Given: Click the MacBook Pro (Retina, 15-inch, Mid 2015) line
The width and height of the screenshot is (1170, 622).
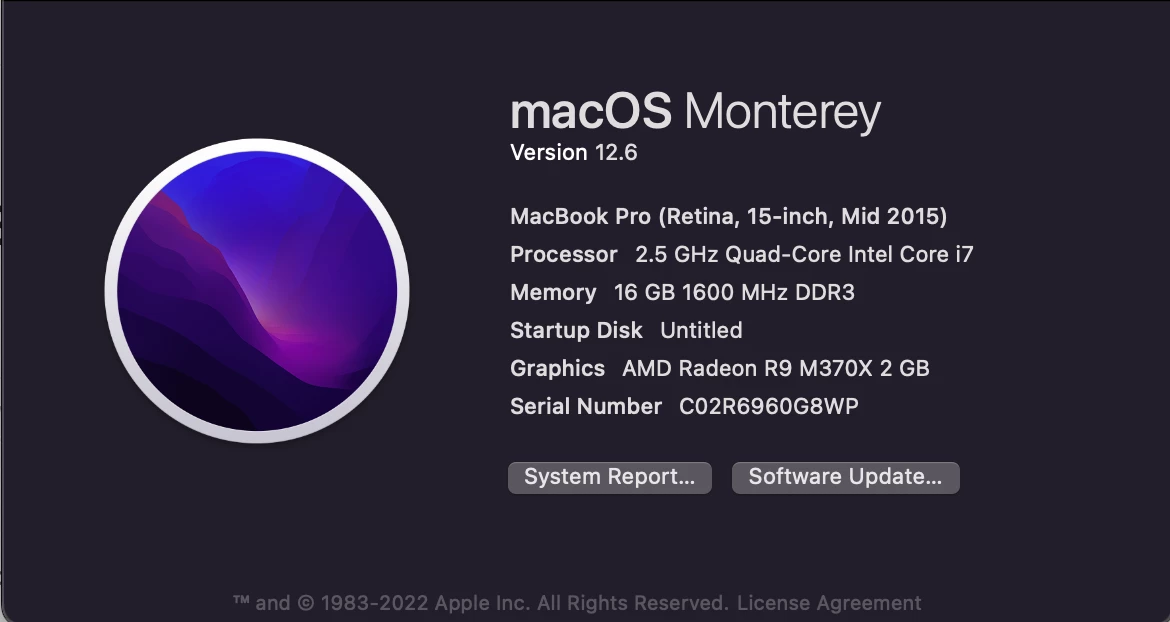Looking at the screenshot, I should point(728,217).
